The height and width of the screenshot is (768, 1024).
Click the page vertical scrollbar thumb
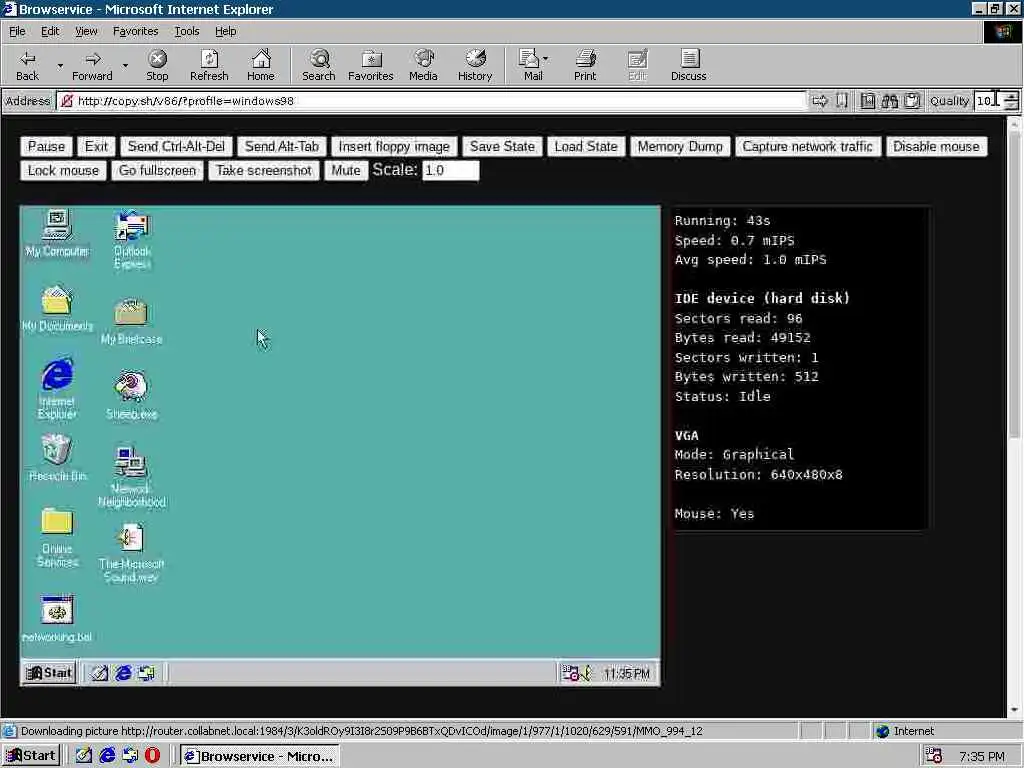tap(1014, 284)
